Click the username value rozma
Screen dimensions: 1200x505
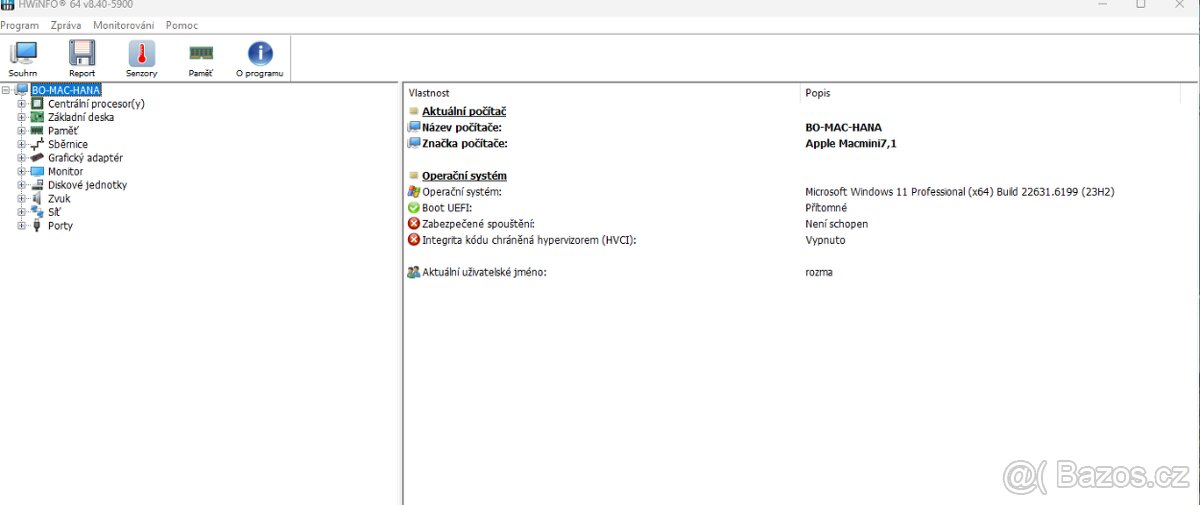818,271
